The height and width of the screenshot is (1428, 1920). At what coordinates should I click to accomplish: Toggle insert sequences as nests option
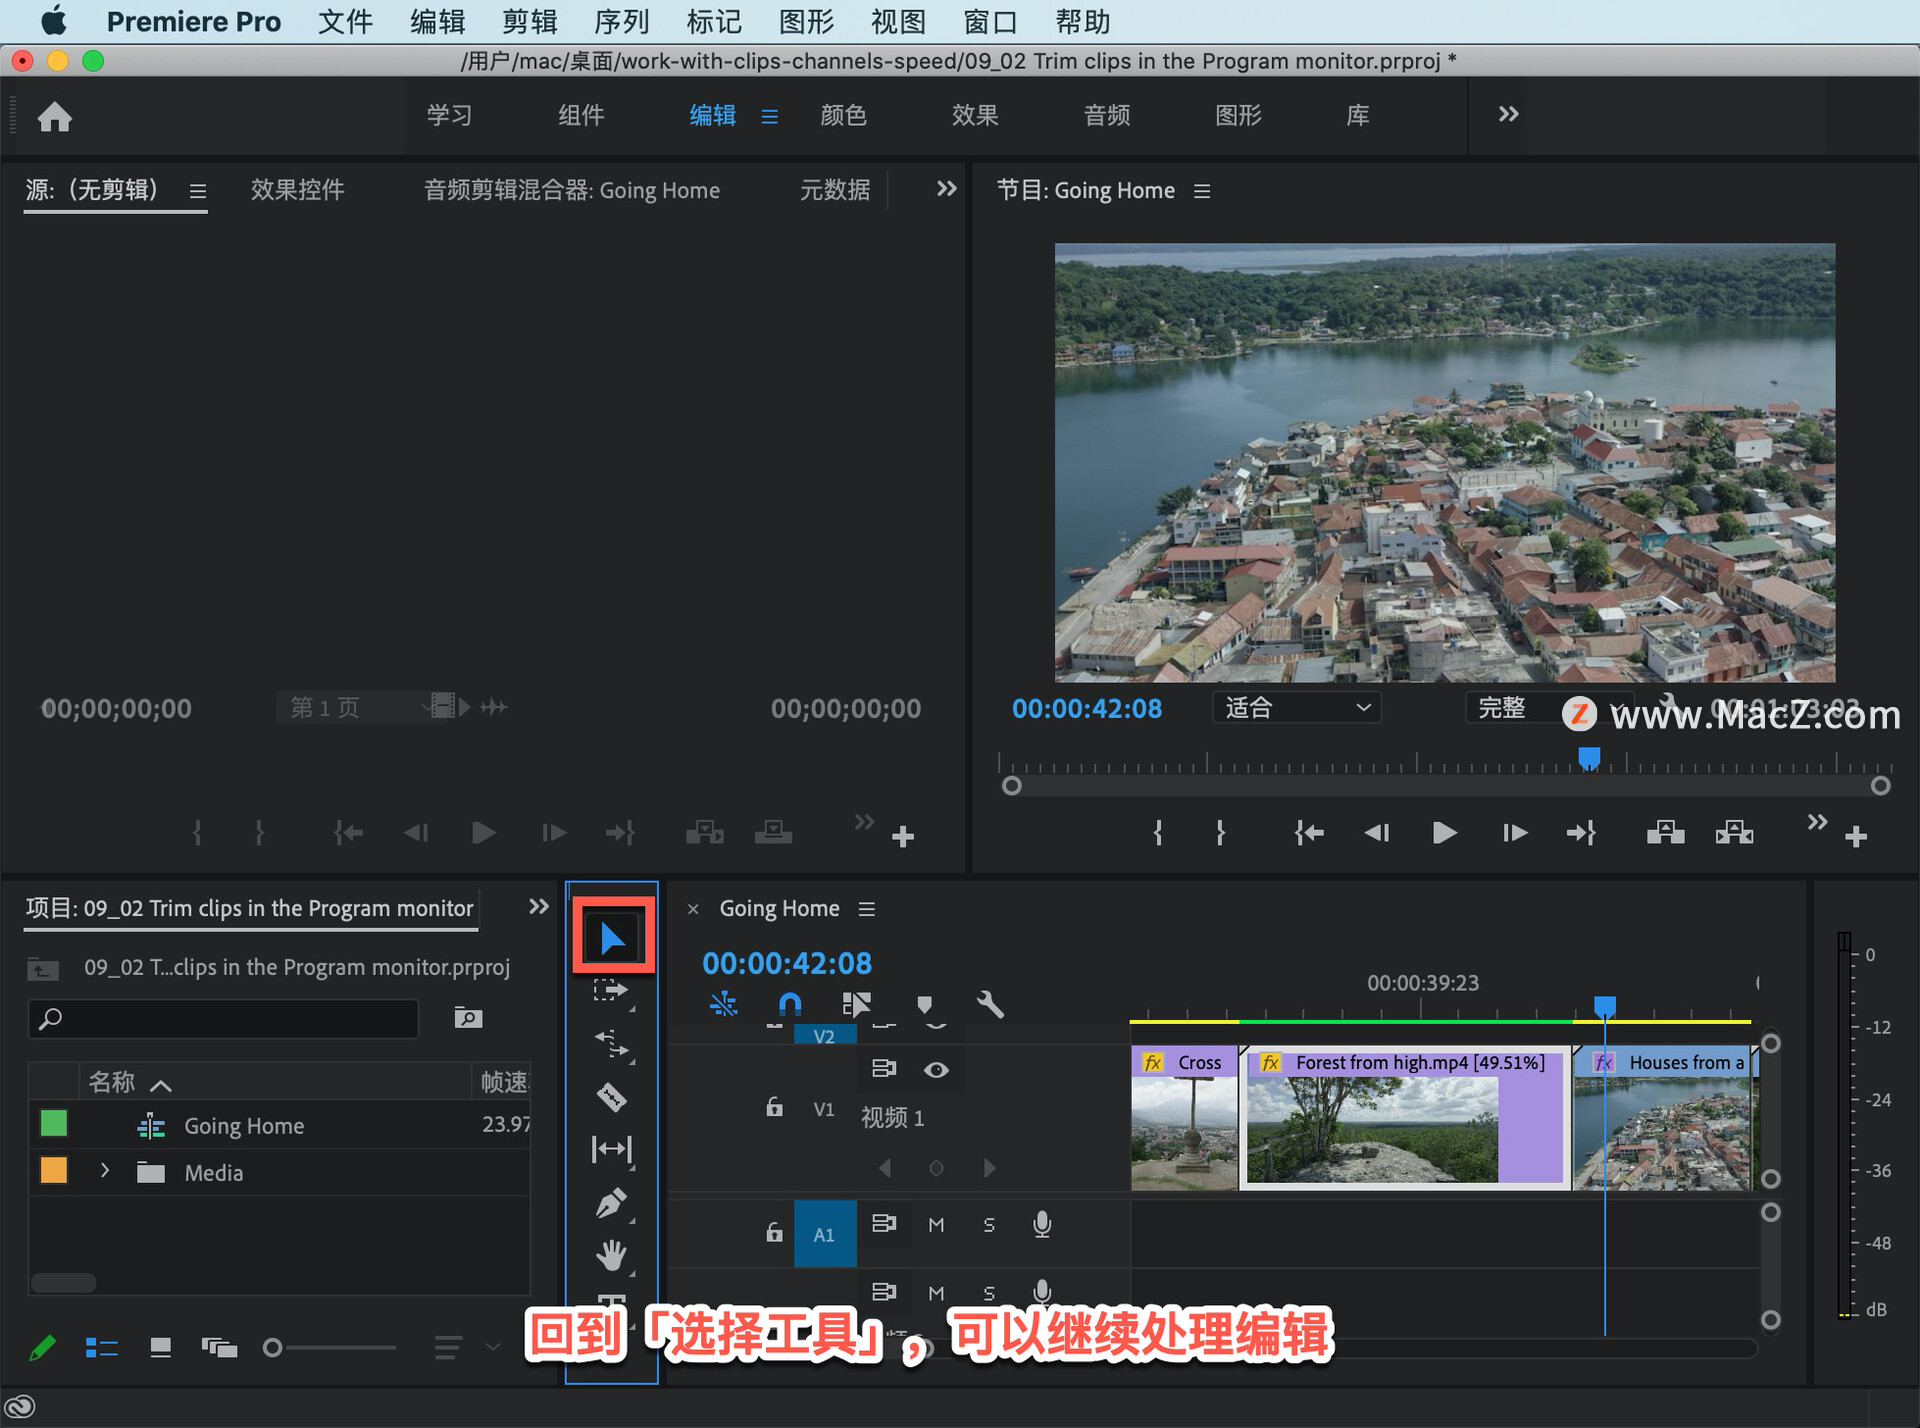723,1004
